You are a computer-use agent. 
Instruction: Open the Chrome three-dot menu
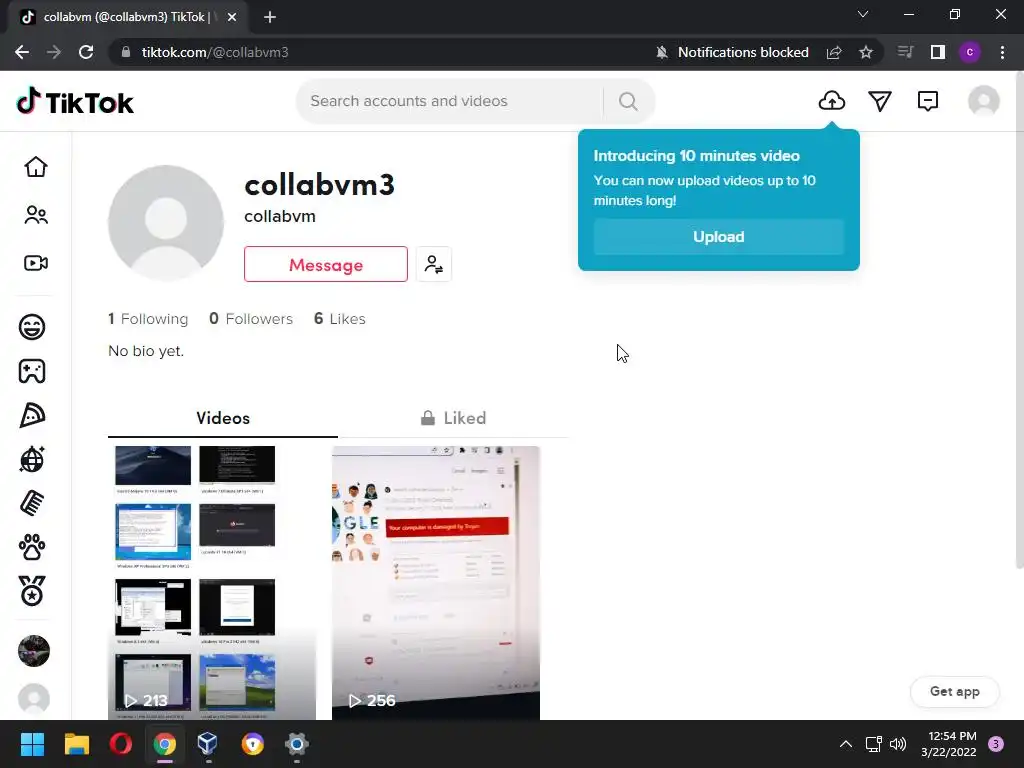[x=1002, y=52]
